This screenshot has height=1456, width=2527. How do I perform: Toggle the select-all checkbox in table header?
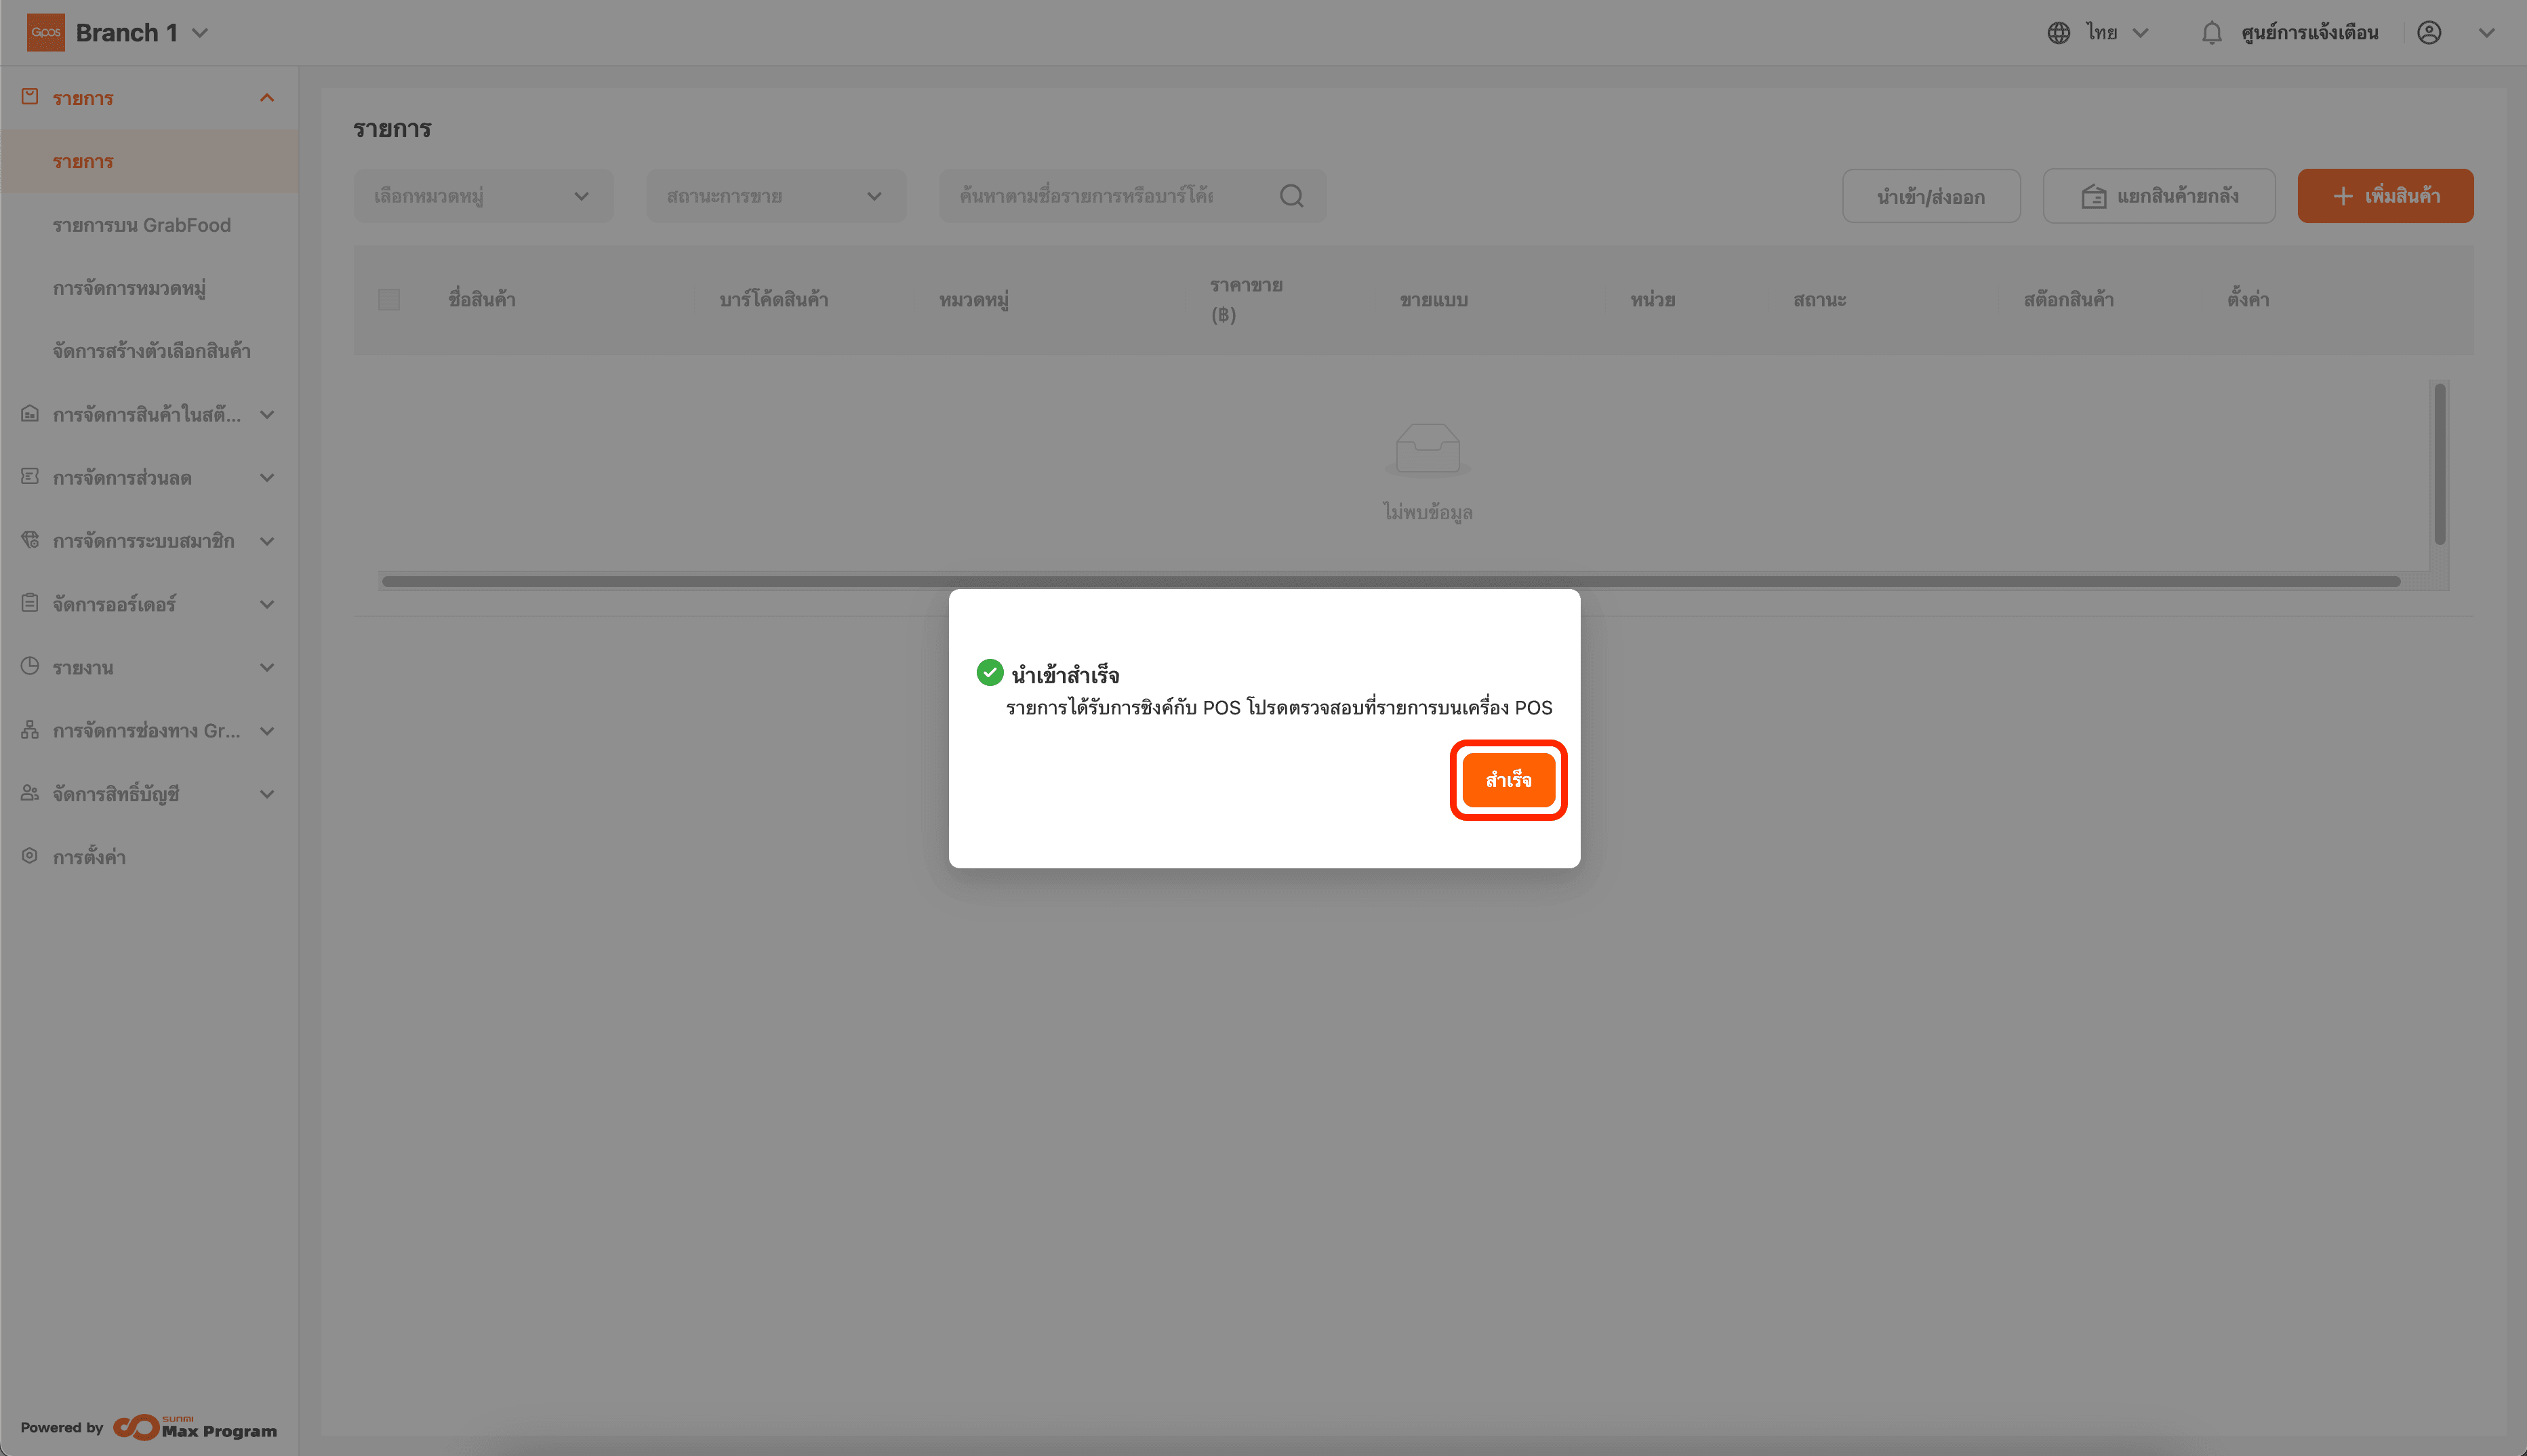(389, 300)
